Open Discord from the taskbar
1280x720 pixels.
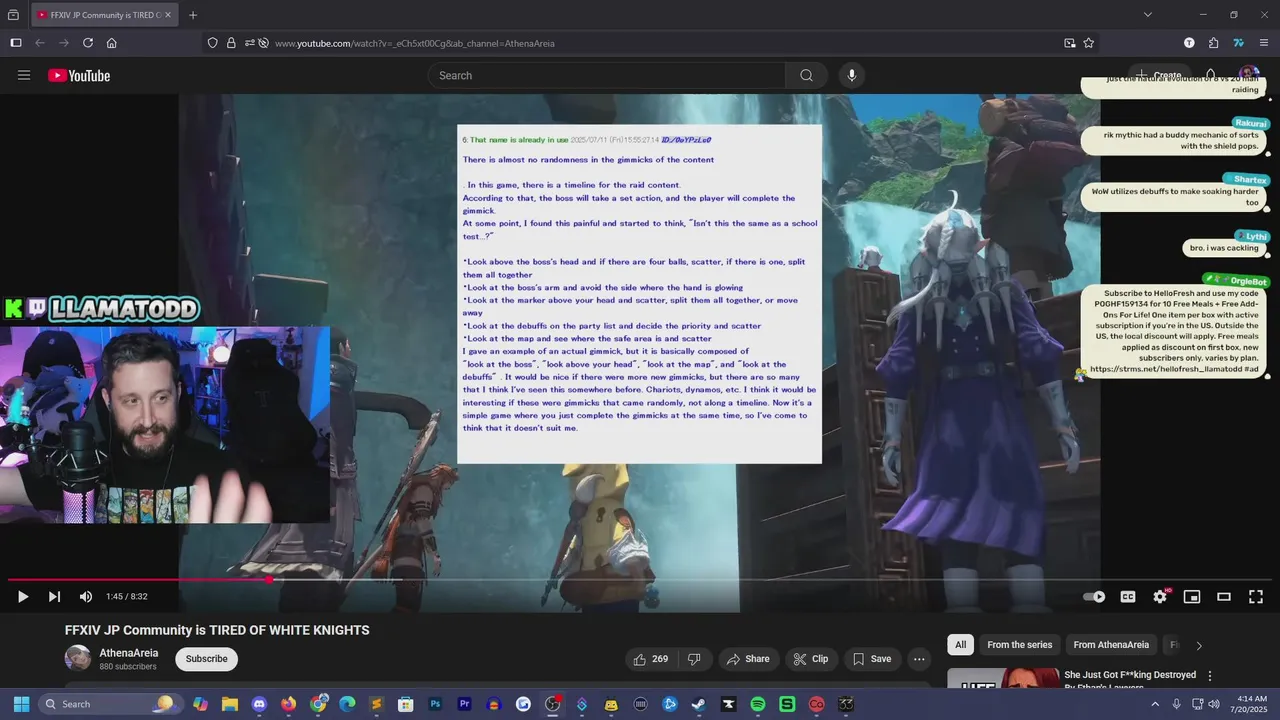click(x=259, y=704)
